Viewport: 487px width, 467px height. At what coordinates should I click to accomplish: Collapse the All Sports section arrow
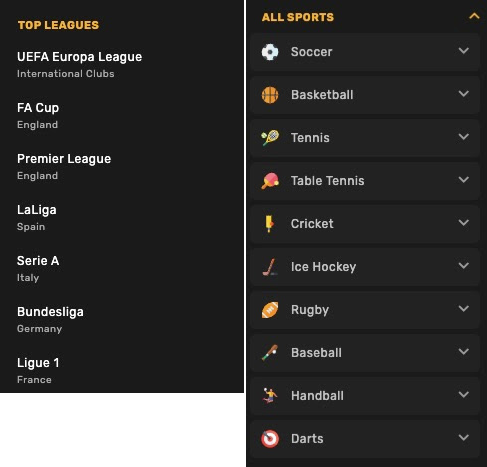point(474,16)
